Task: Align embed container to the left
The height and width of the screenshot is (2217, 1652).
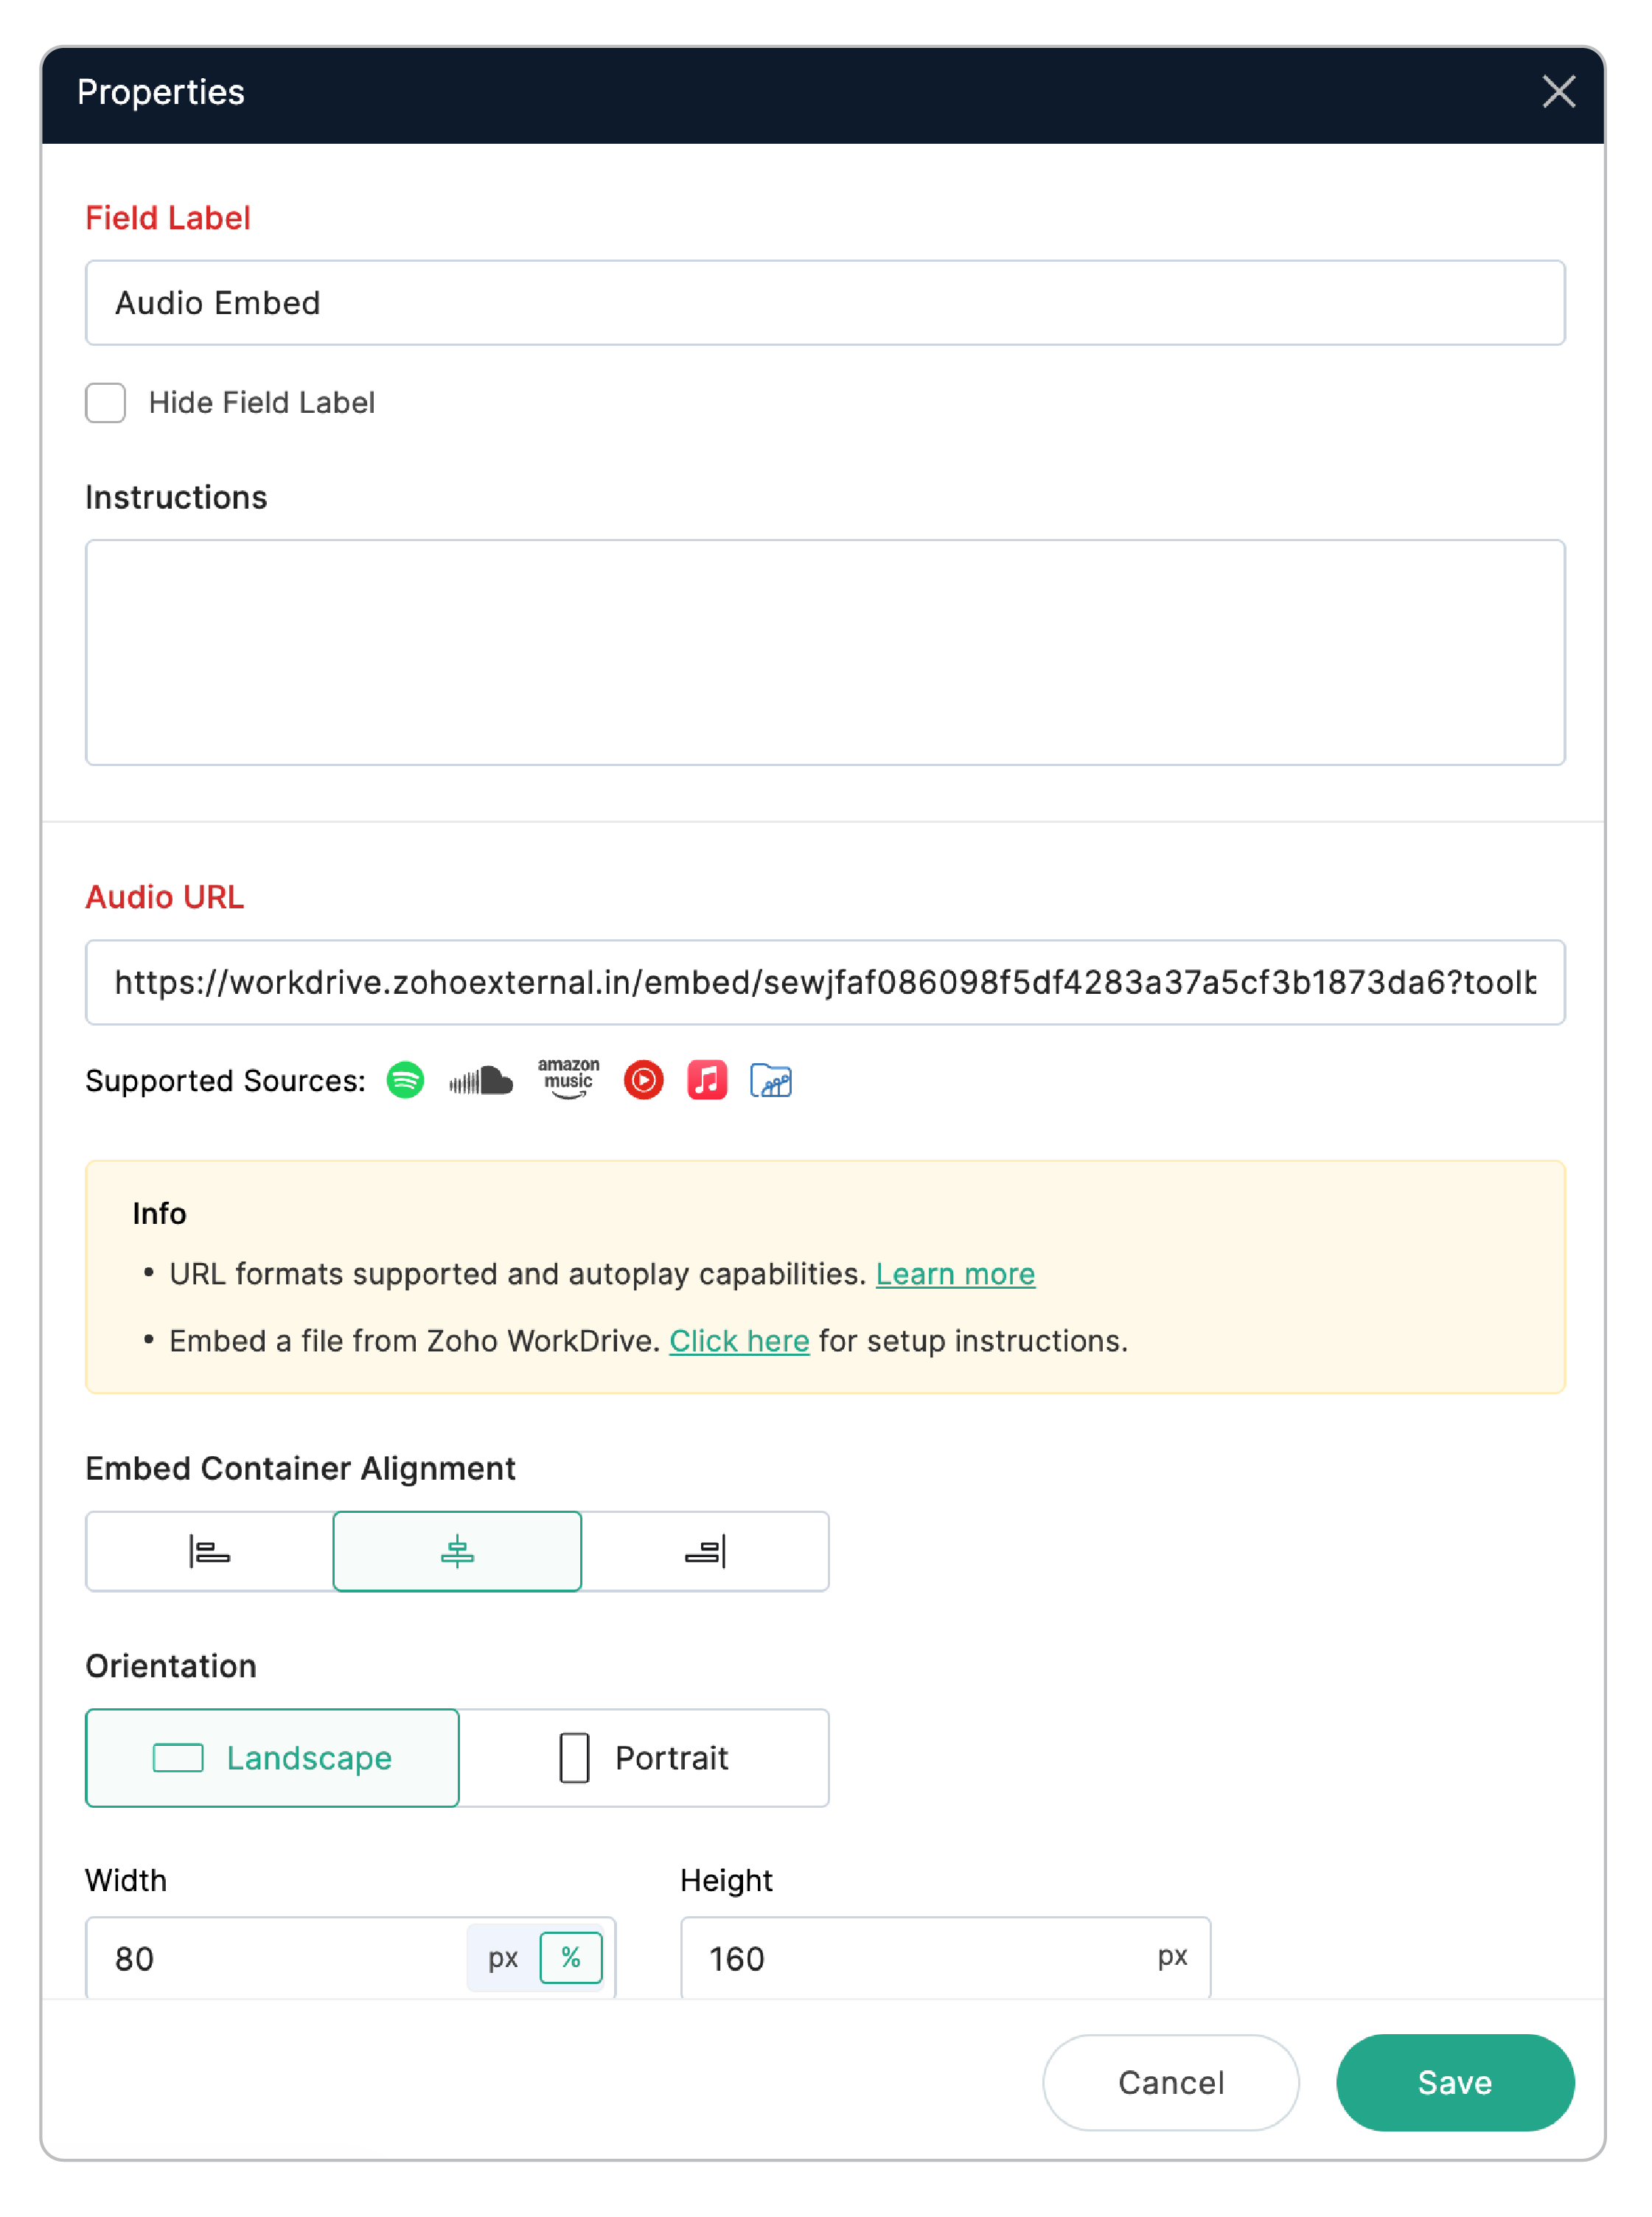Action: (x=210, y=1551)
